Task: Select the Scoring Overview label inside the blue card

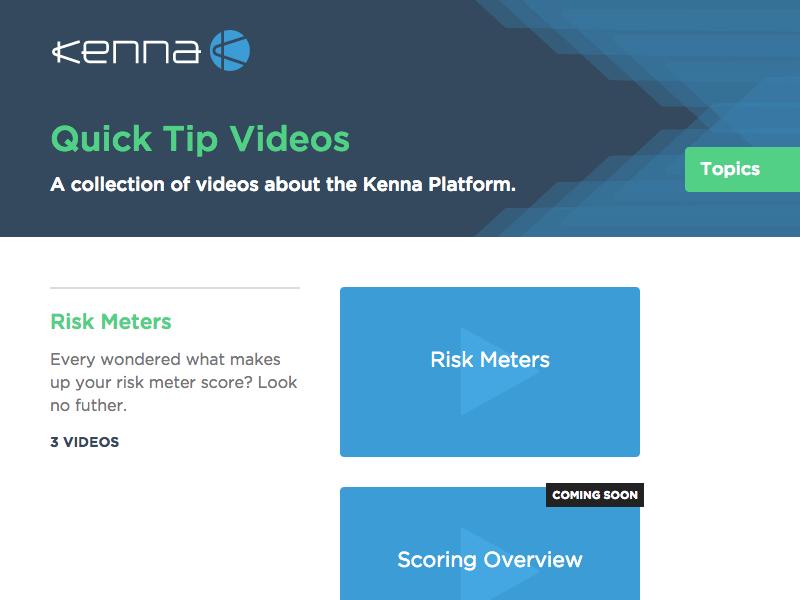Action: click(489, 560)
